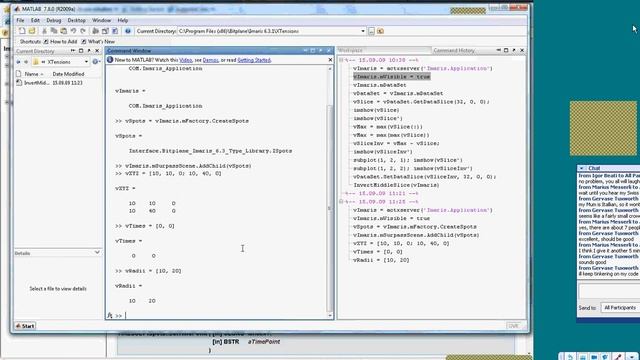
Task: Click the Cut scissors icon
Action: click(44, 31)
